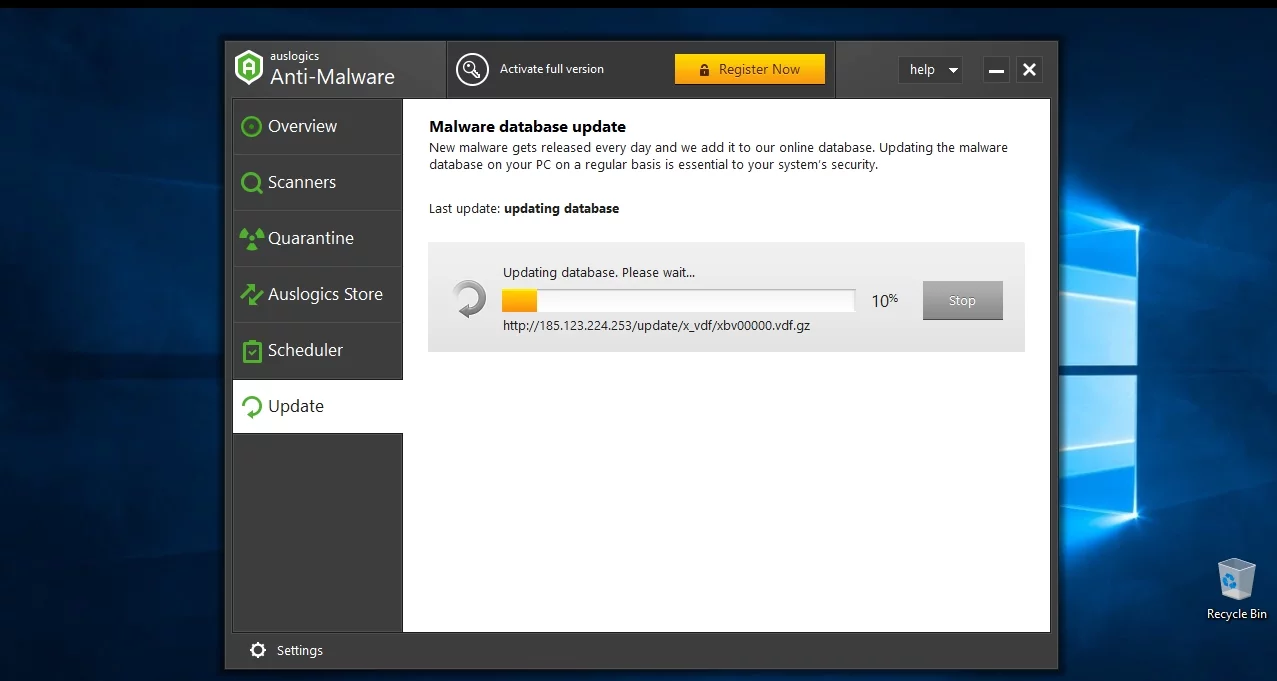
Task: Open Scanners via the magnifier icon
Action: (252, 183)
